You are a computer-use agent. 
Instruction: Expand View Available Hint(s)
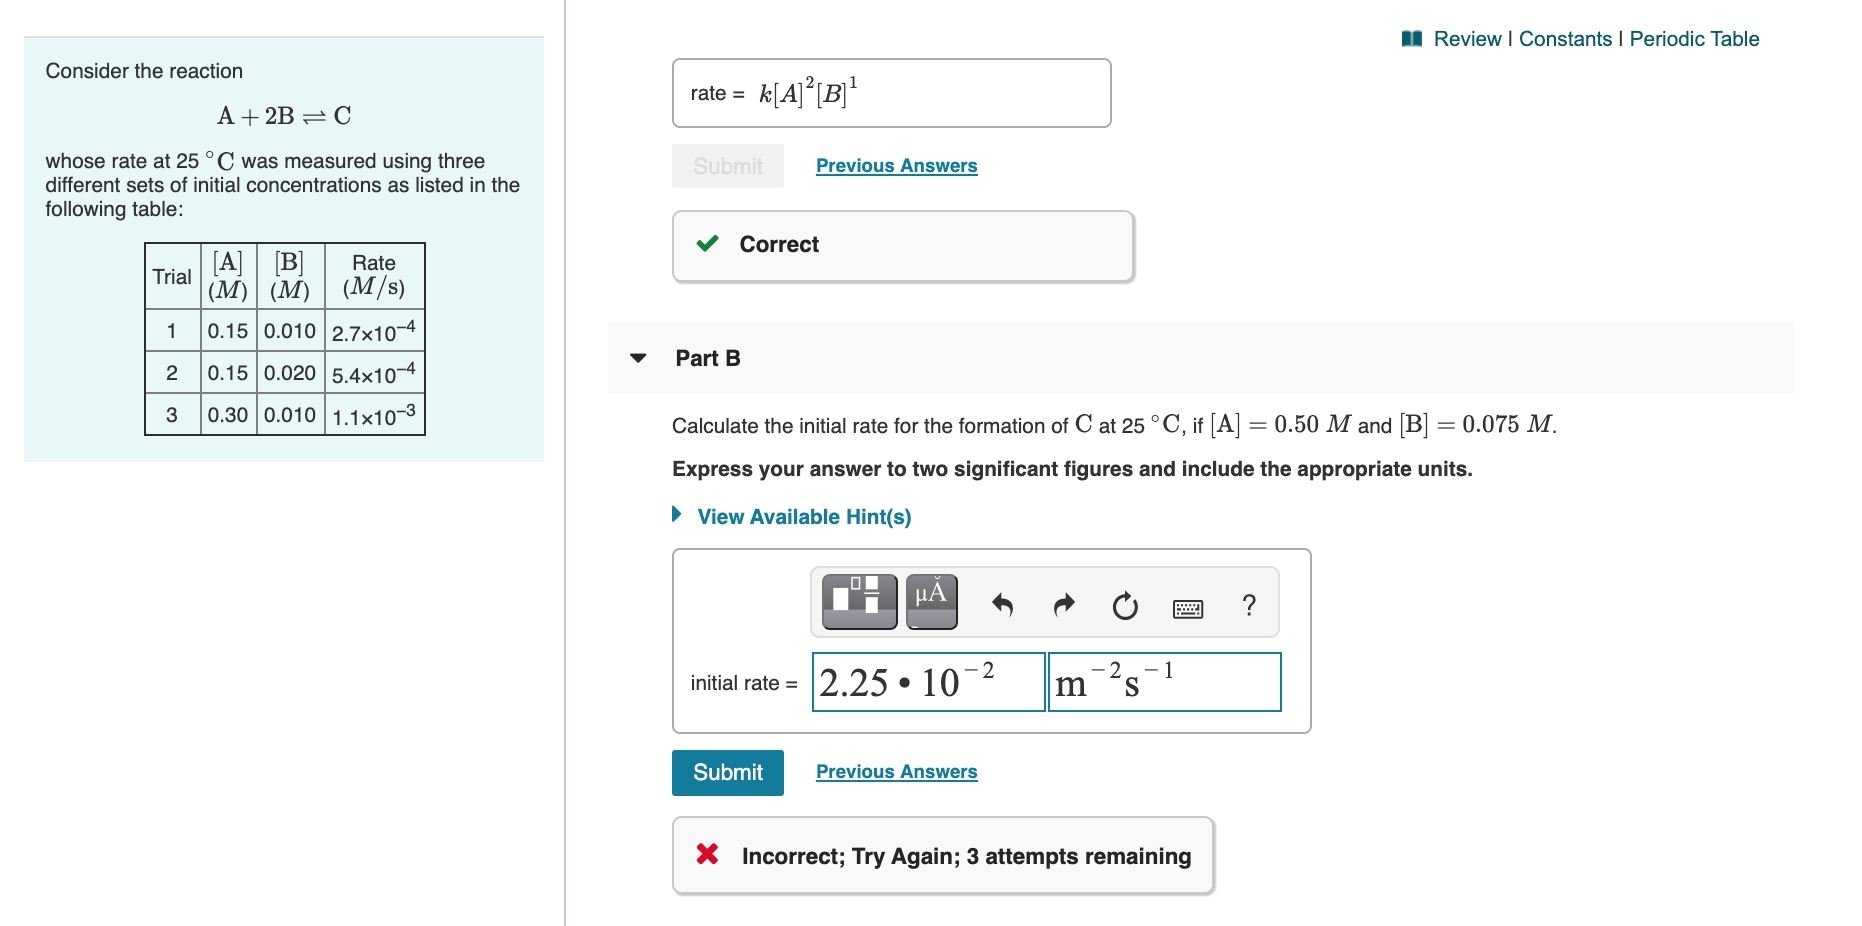pyautogui.click(x=803, y=516)
